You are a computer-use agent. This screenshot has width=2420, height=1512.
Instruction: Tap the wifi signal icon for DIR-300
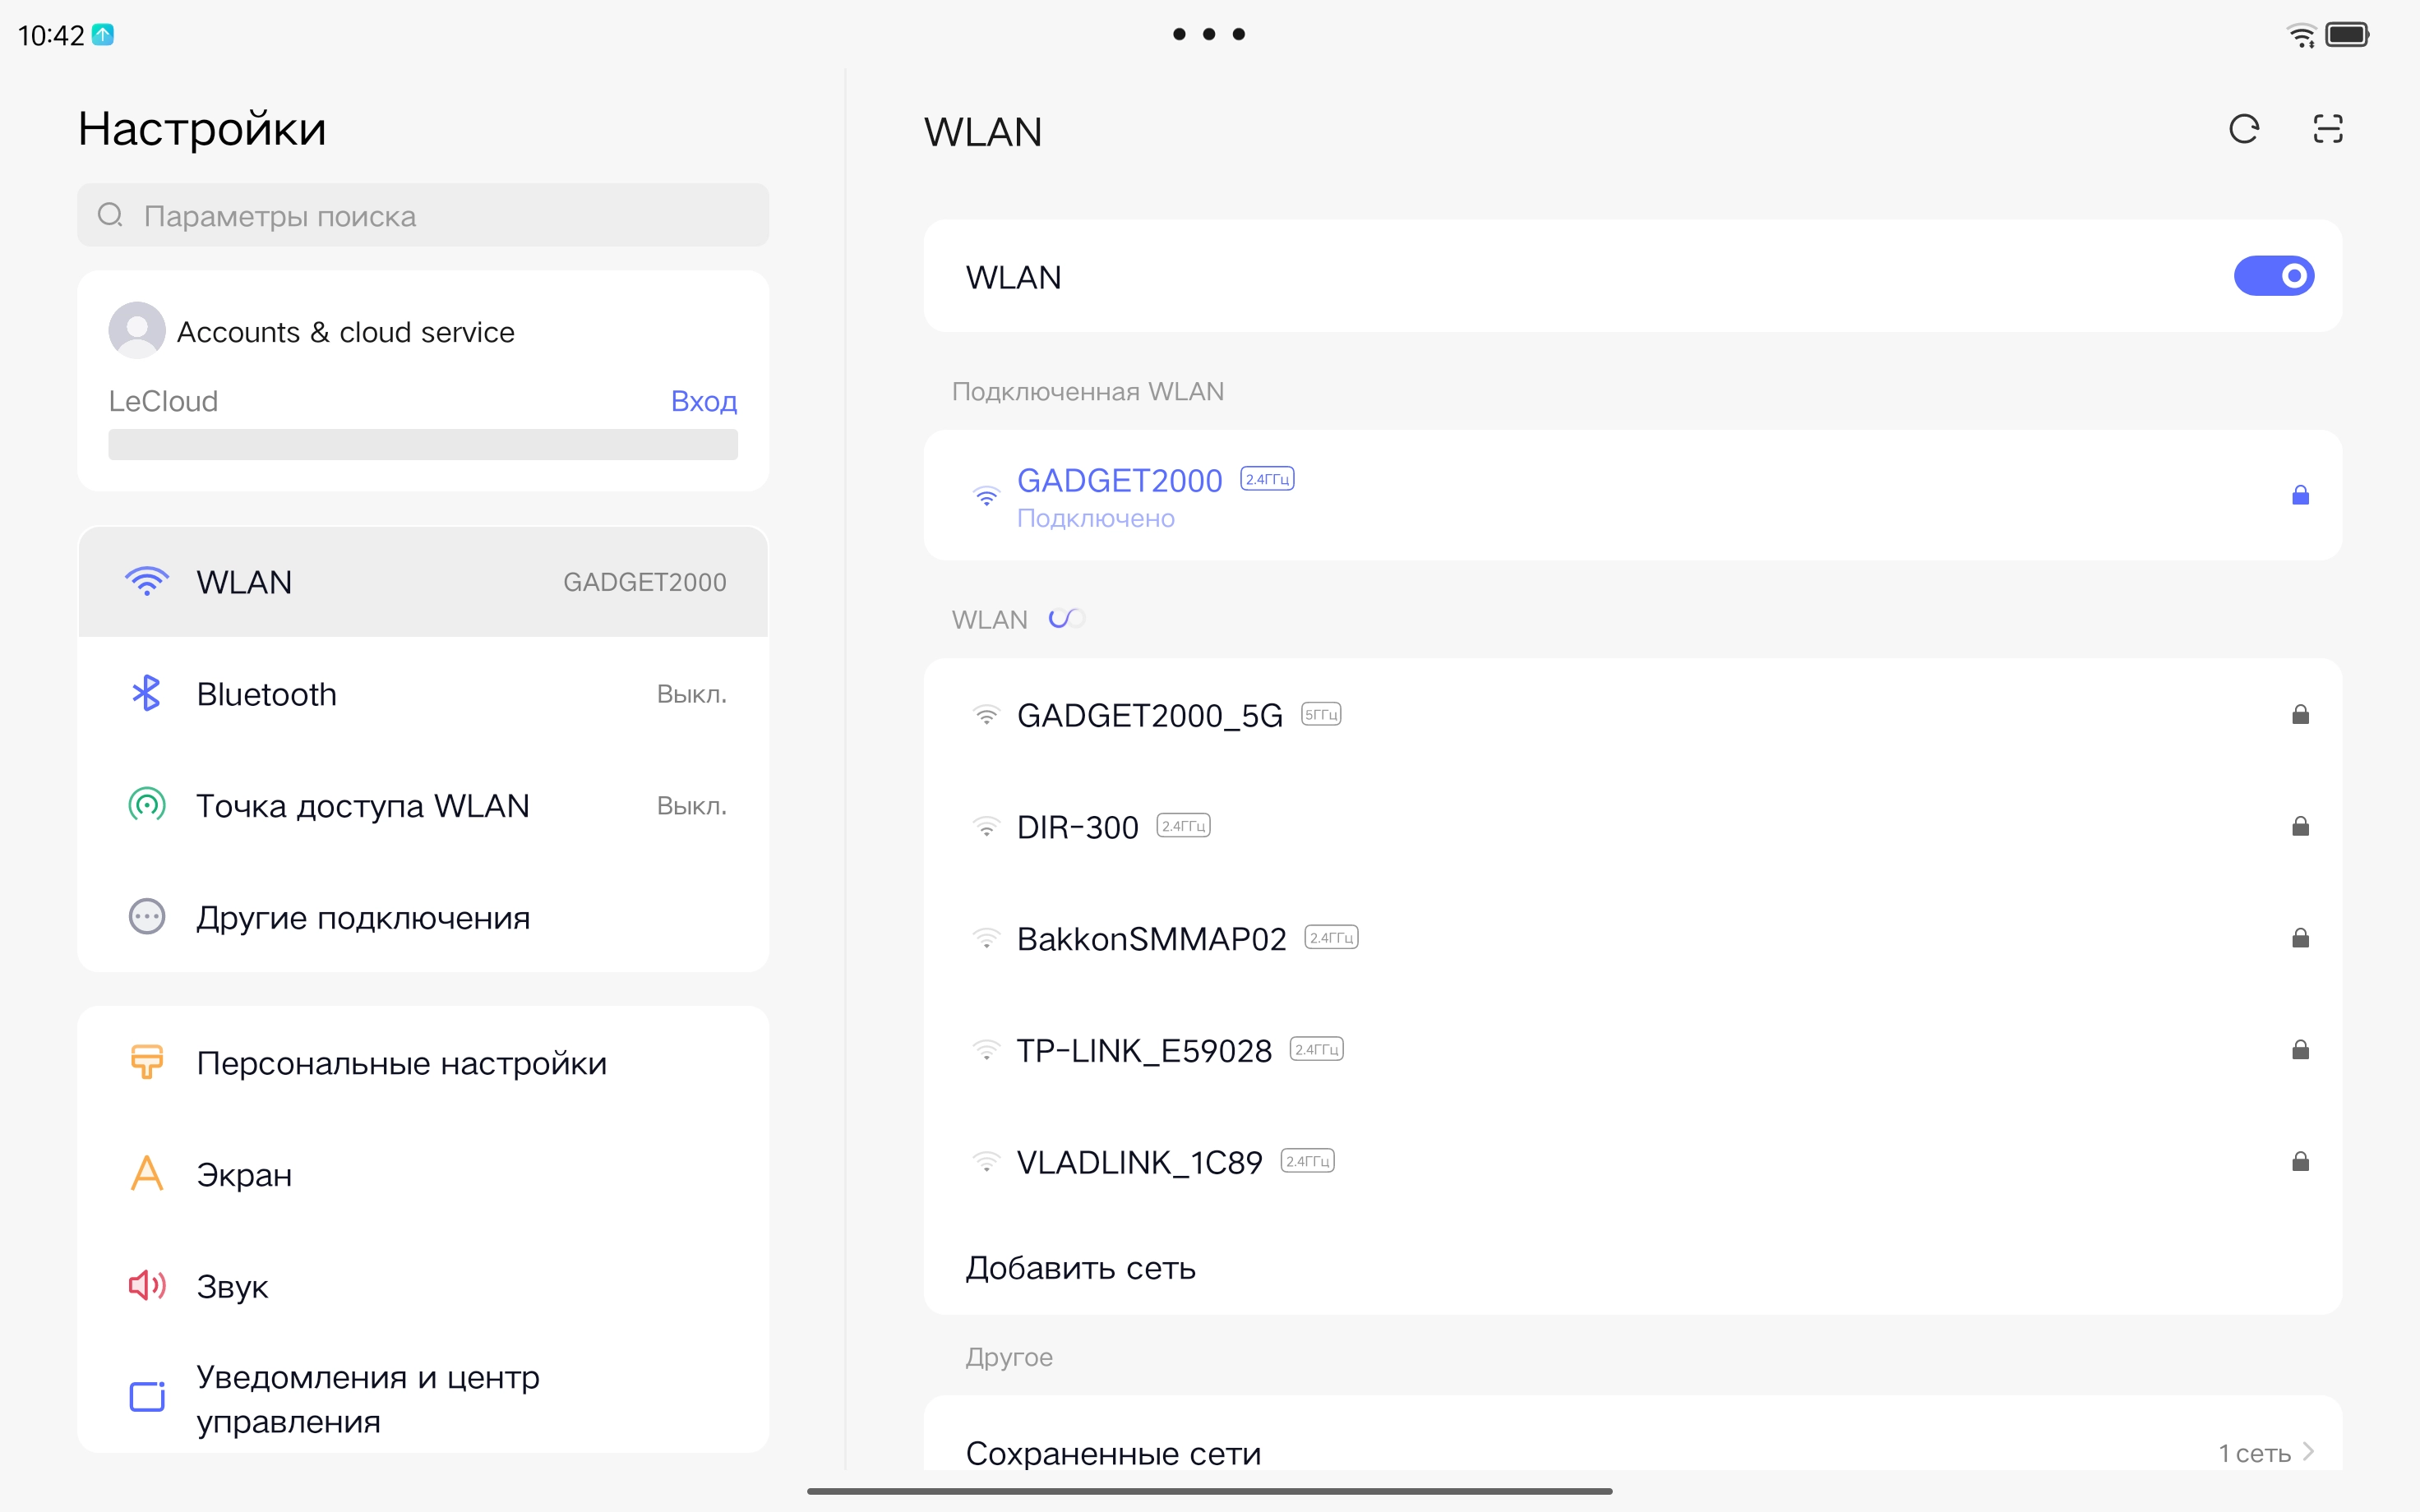(986, 827)
